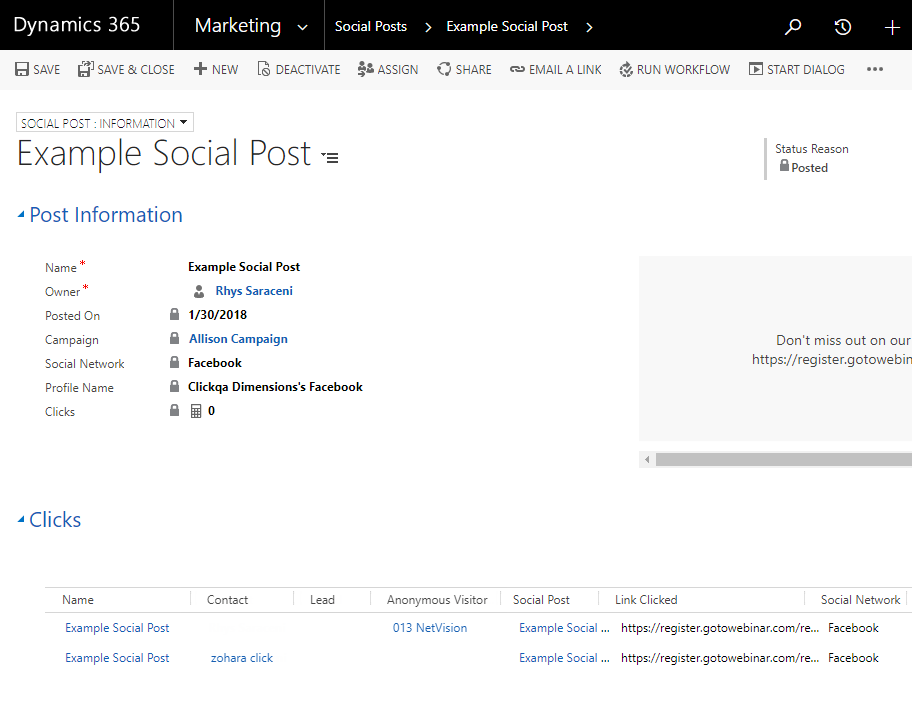Viewport: 912px width, 708px height.
Task: Click the lock icon beside Posted On
Action: [x=174, y=314]
